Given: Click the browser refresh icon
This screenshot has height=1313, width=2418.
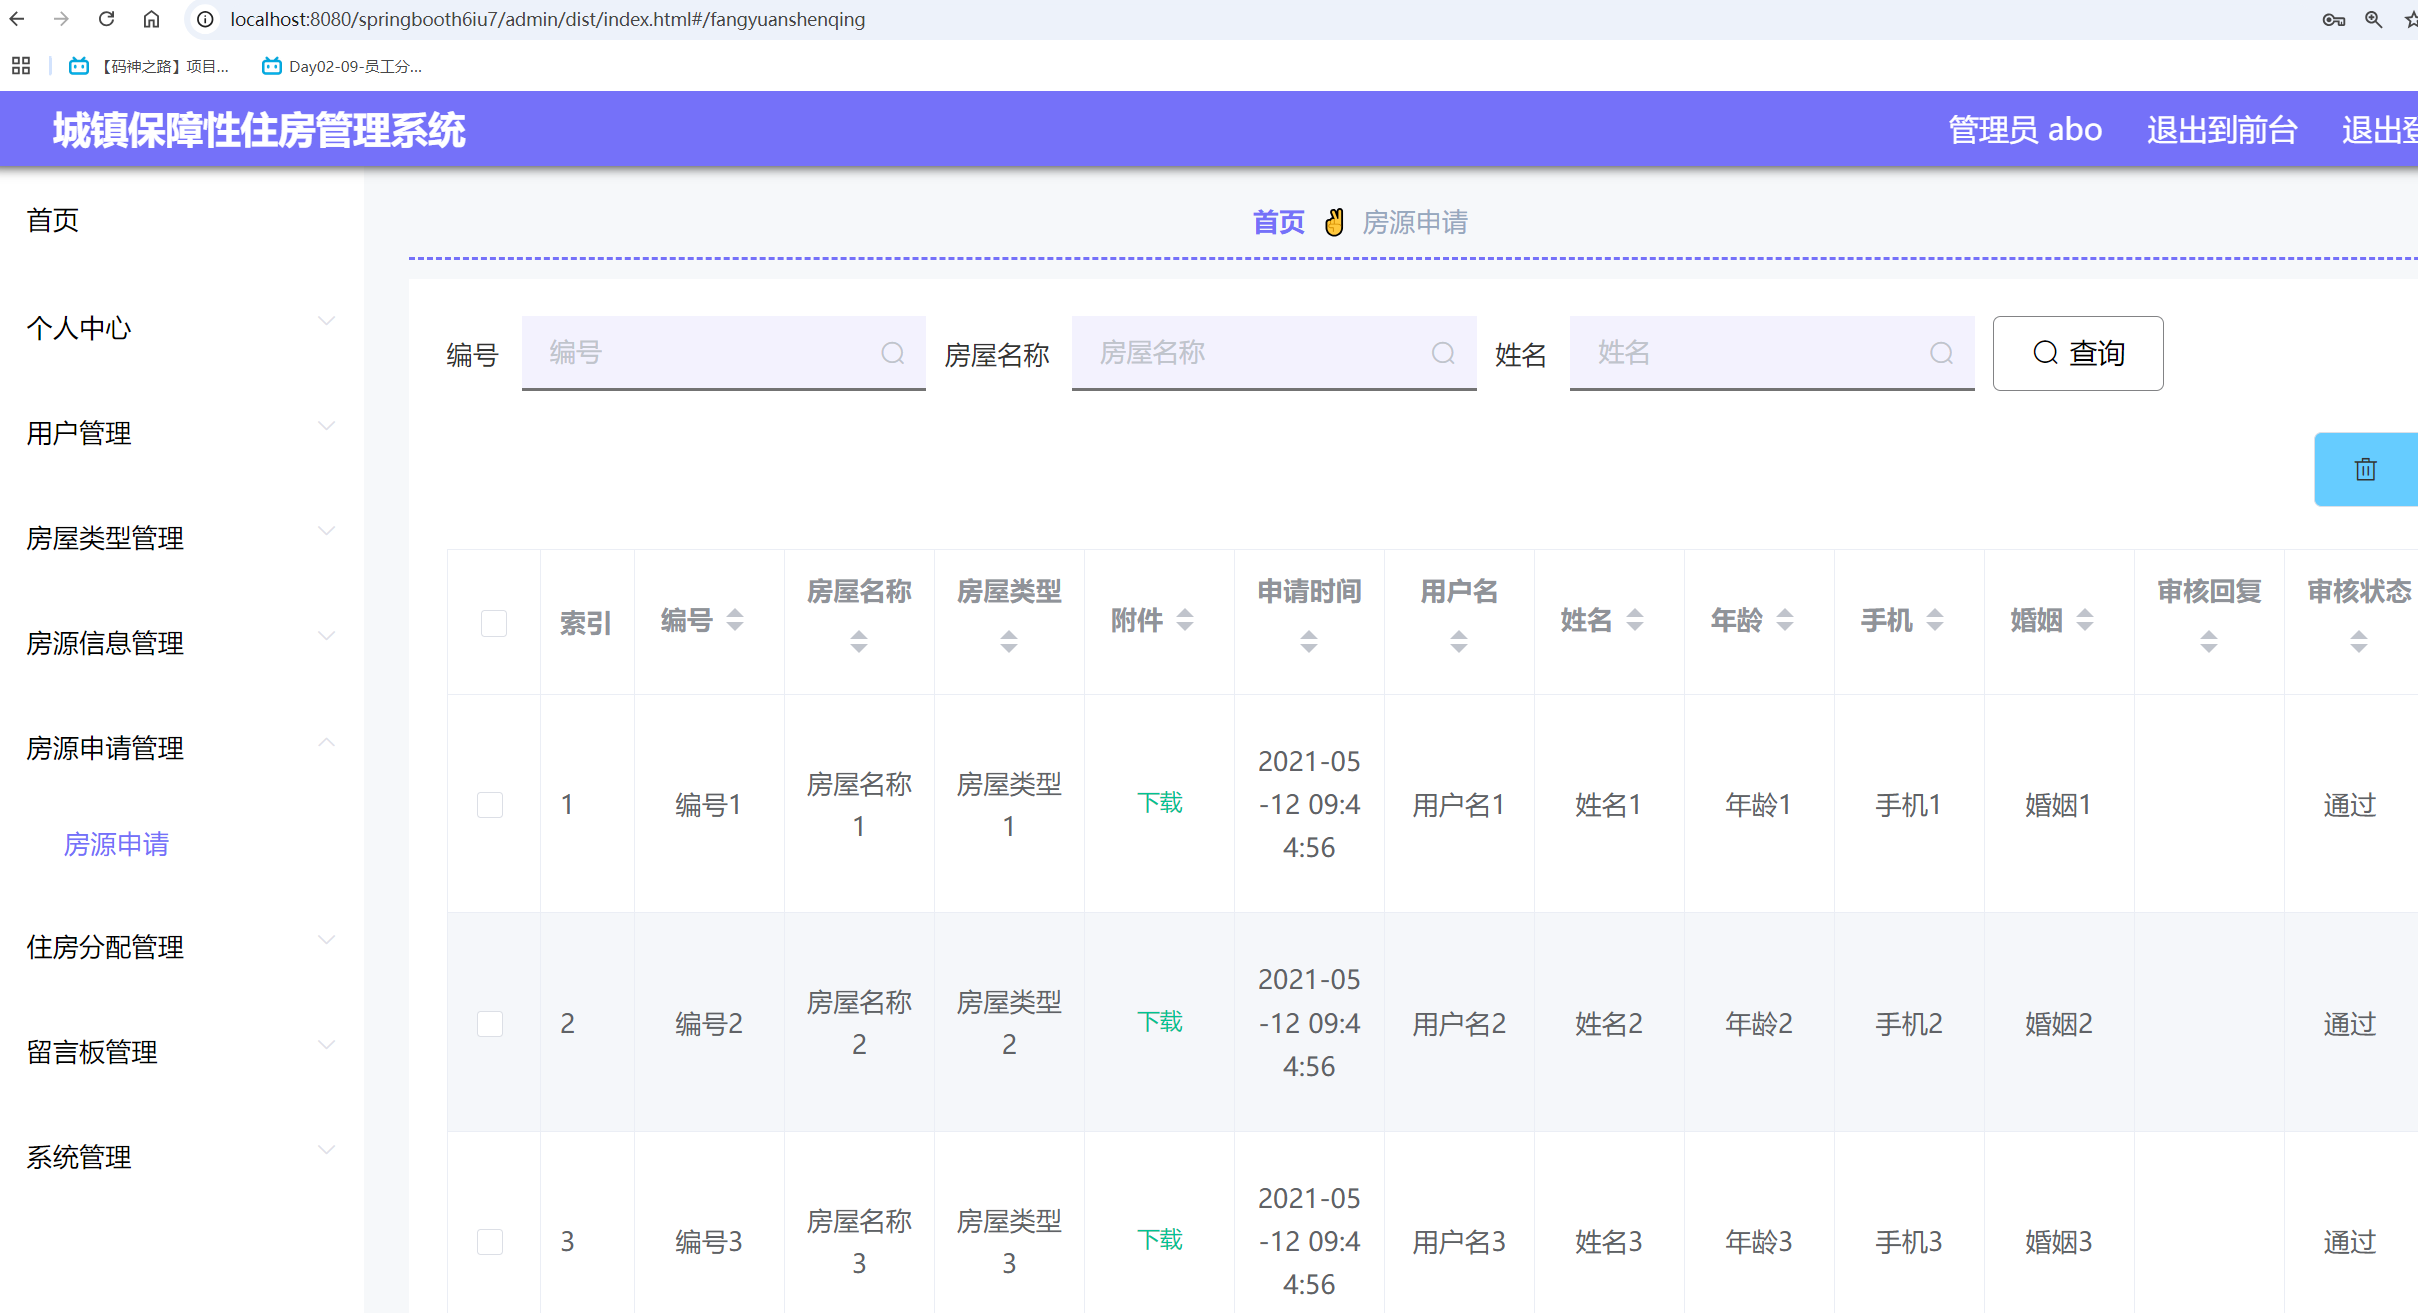Looking at the screenshot, I should (106, 18).
